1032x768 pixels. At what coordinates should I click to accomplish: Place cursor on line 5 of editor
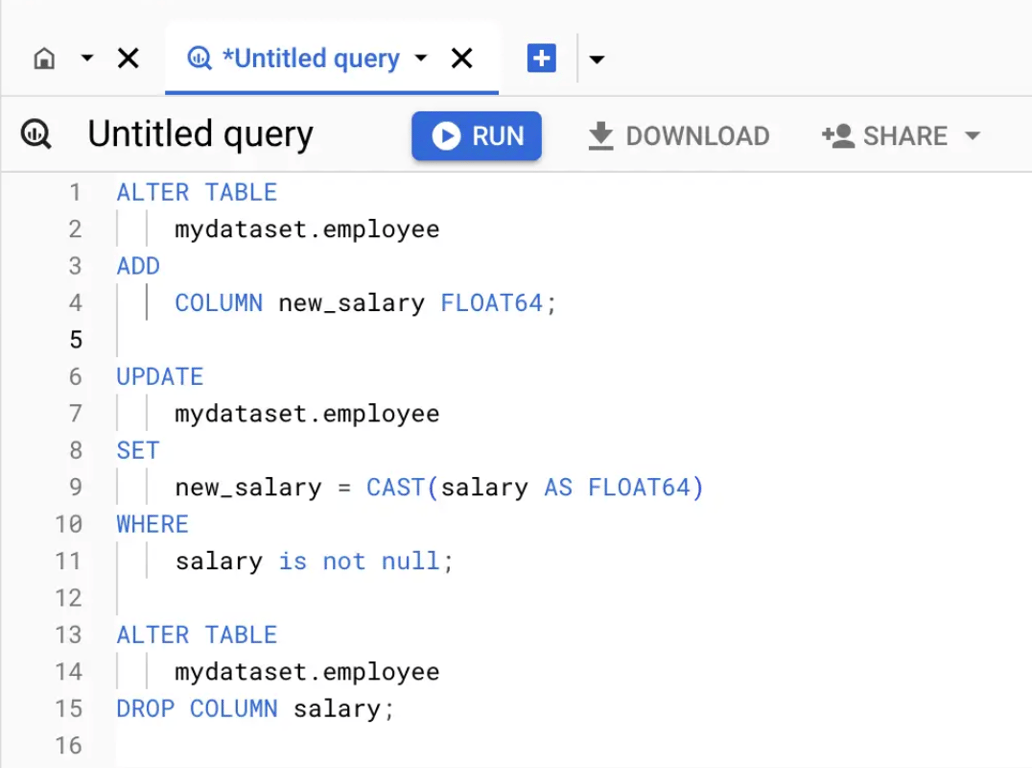[573, 340]
